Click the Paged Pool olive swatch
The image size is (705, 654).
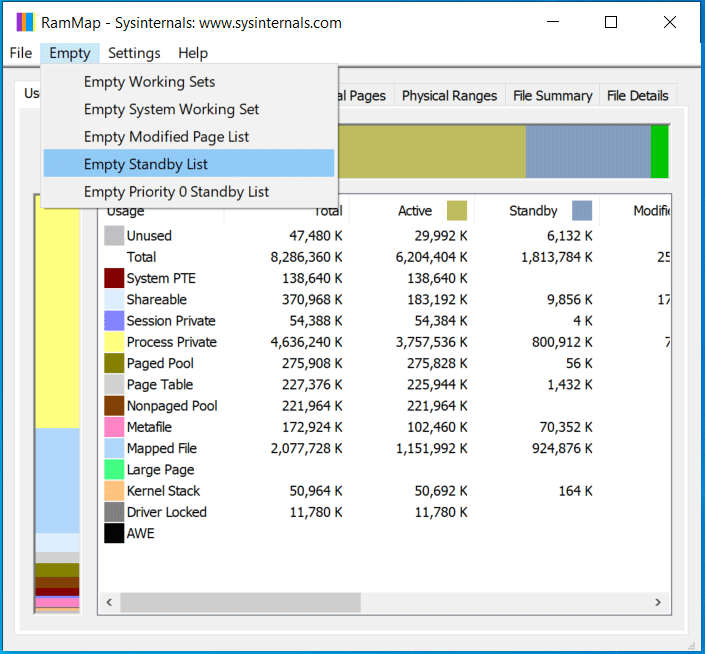click(114, 363)
